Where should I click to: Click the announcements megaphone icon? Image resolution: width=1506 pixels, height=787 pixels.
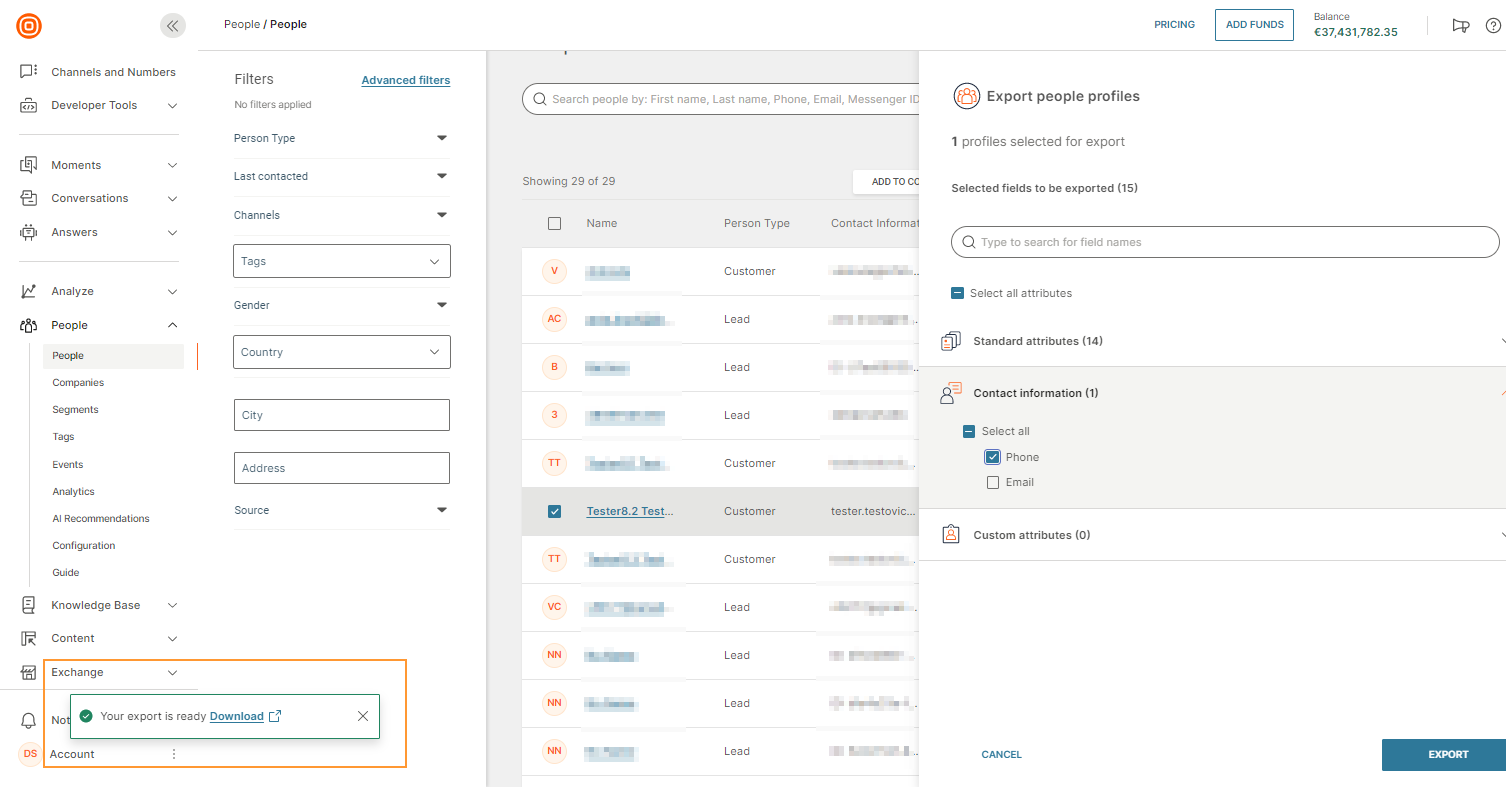click(1460, 26)
